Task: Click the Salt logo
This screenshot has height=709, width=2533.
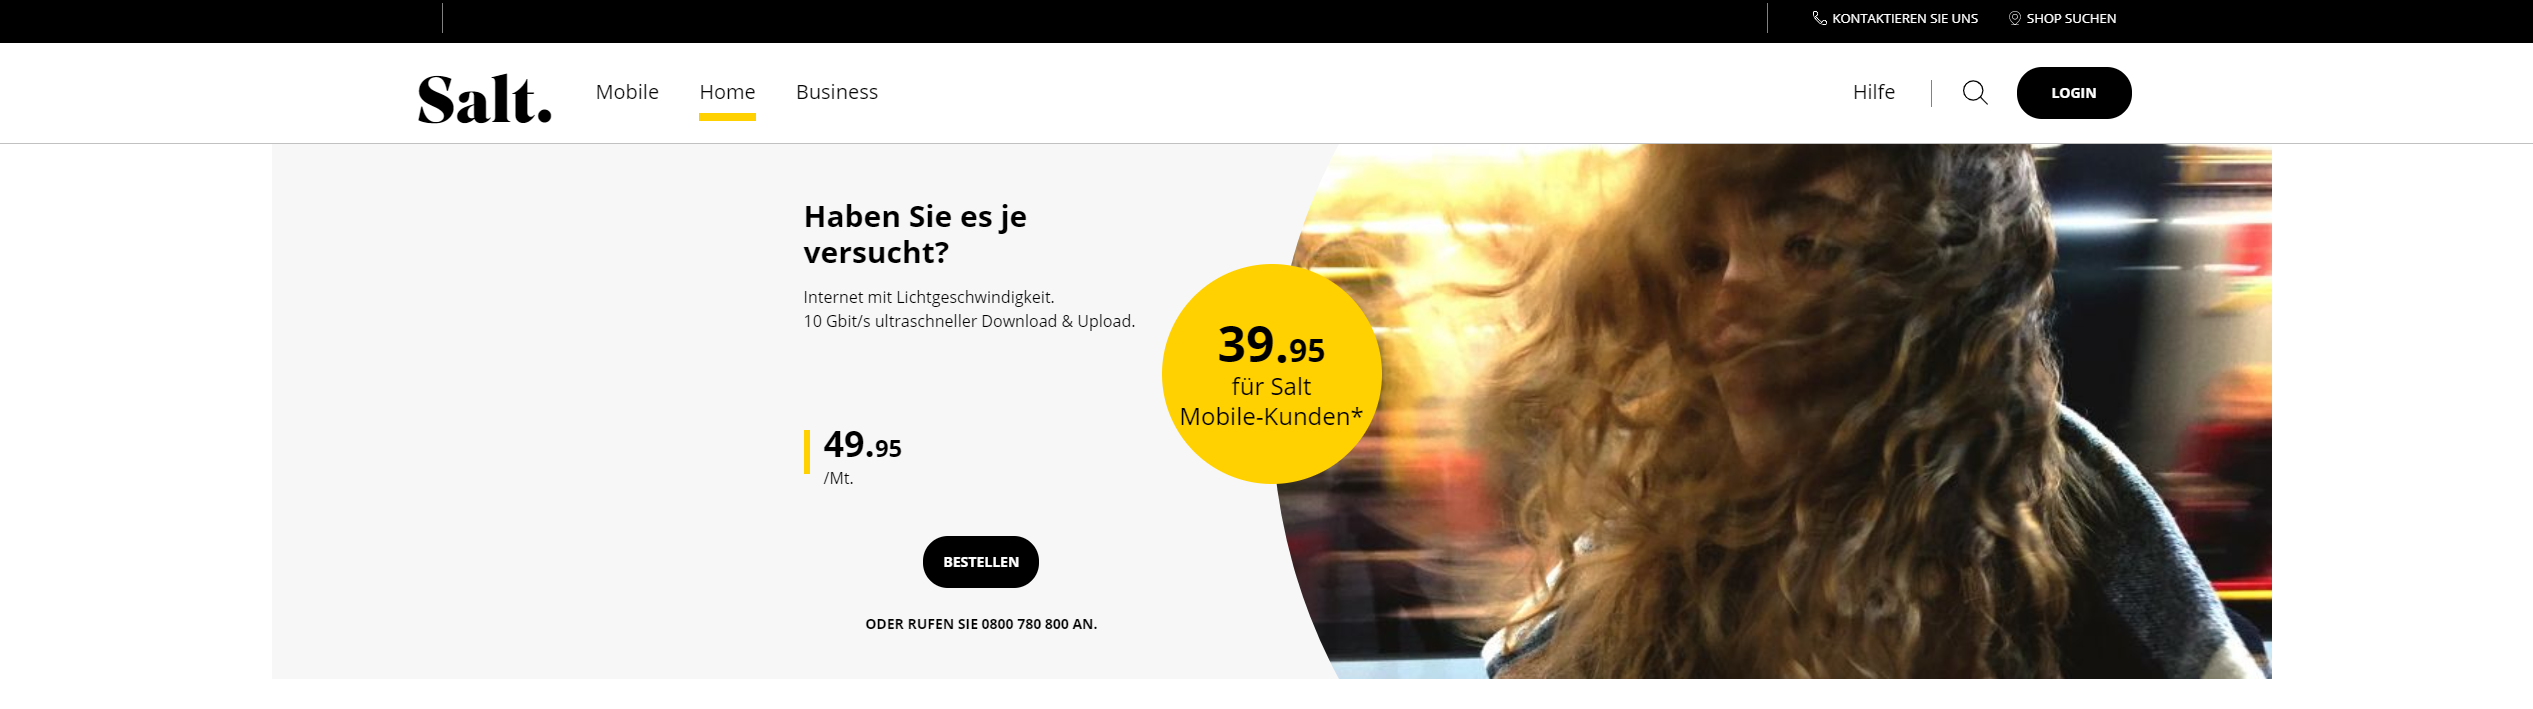Action: point(484,99)
